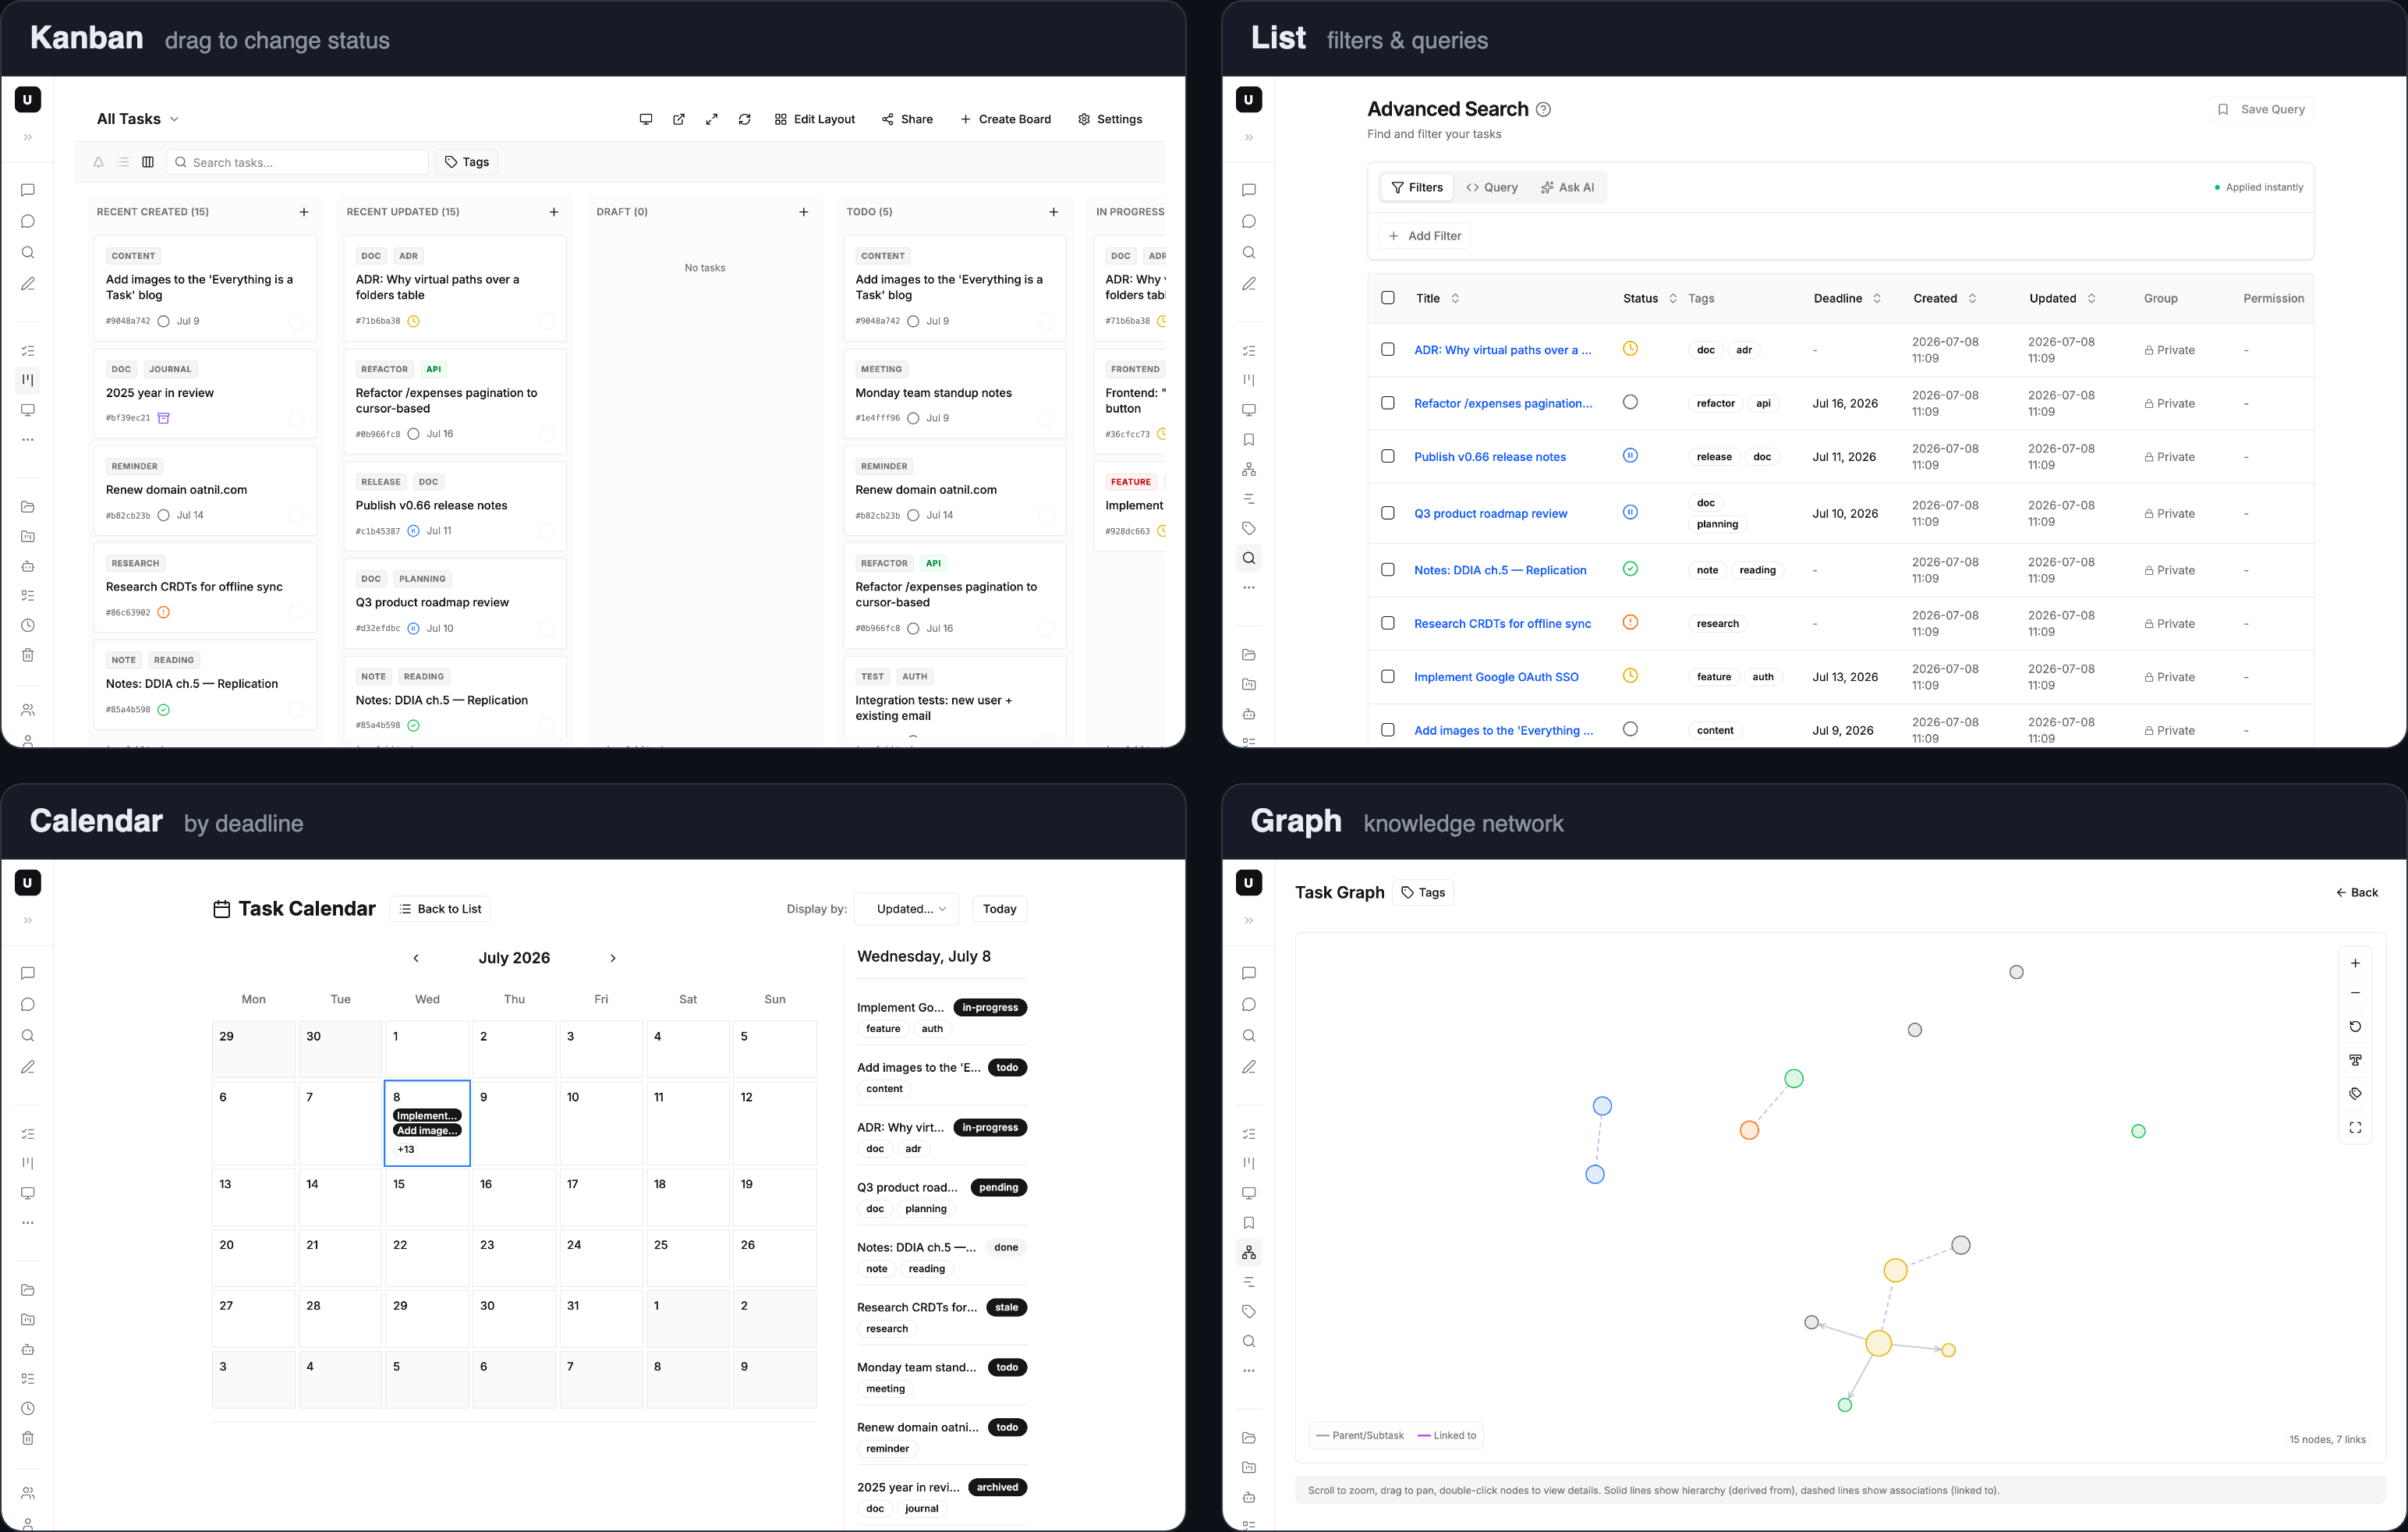Click the U logo in the List panel
2408x1532 pixels.
[x=1248, y=99]
